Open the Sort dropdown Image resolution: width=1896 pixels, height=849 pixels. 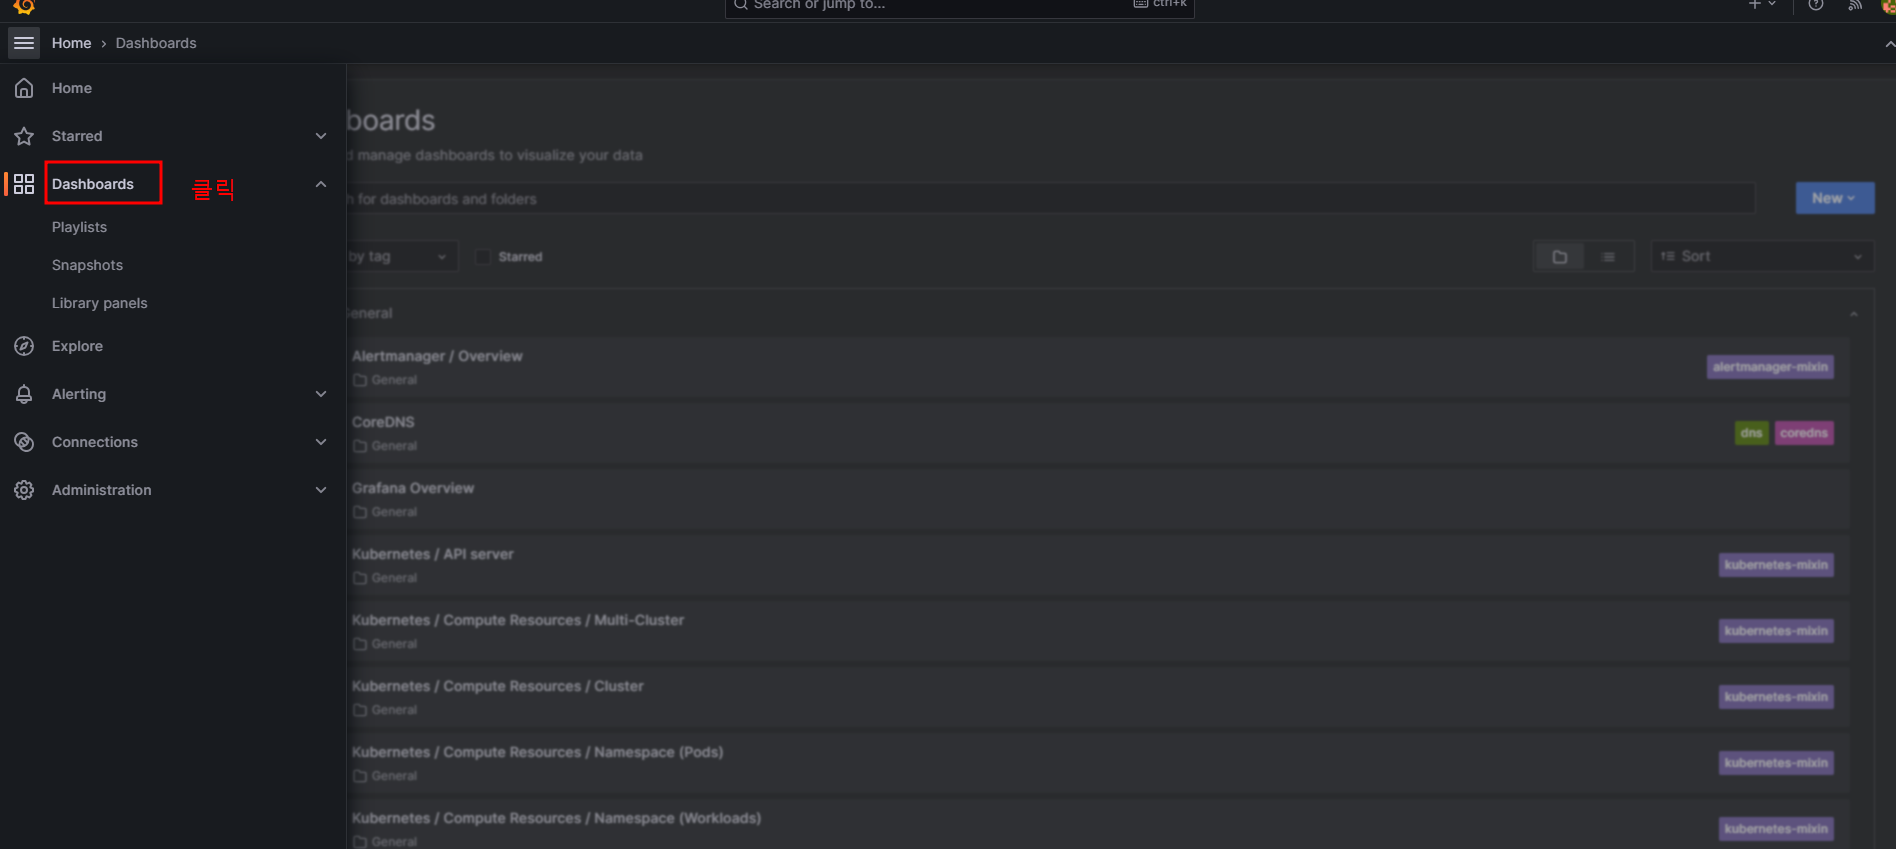(1762, 257)
